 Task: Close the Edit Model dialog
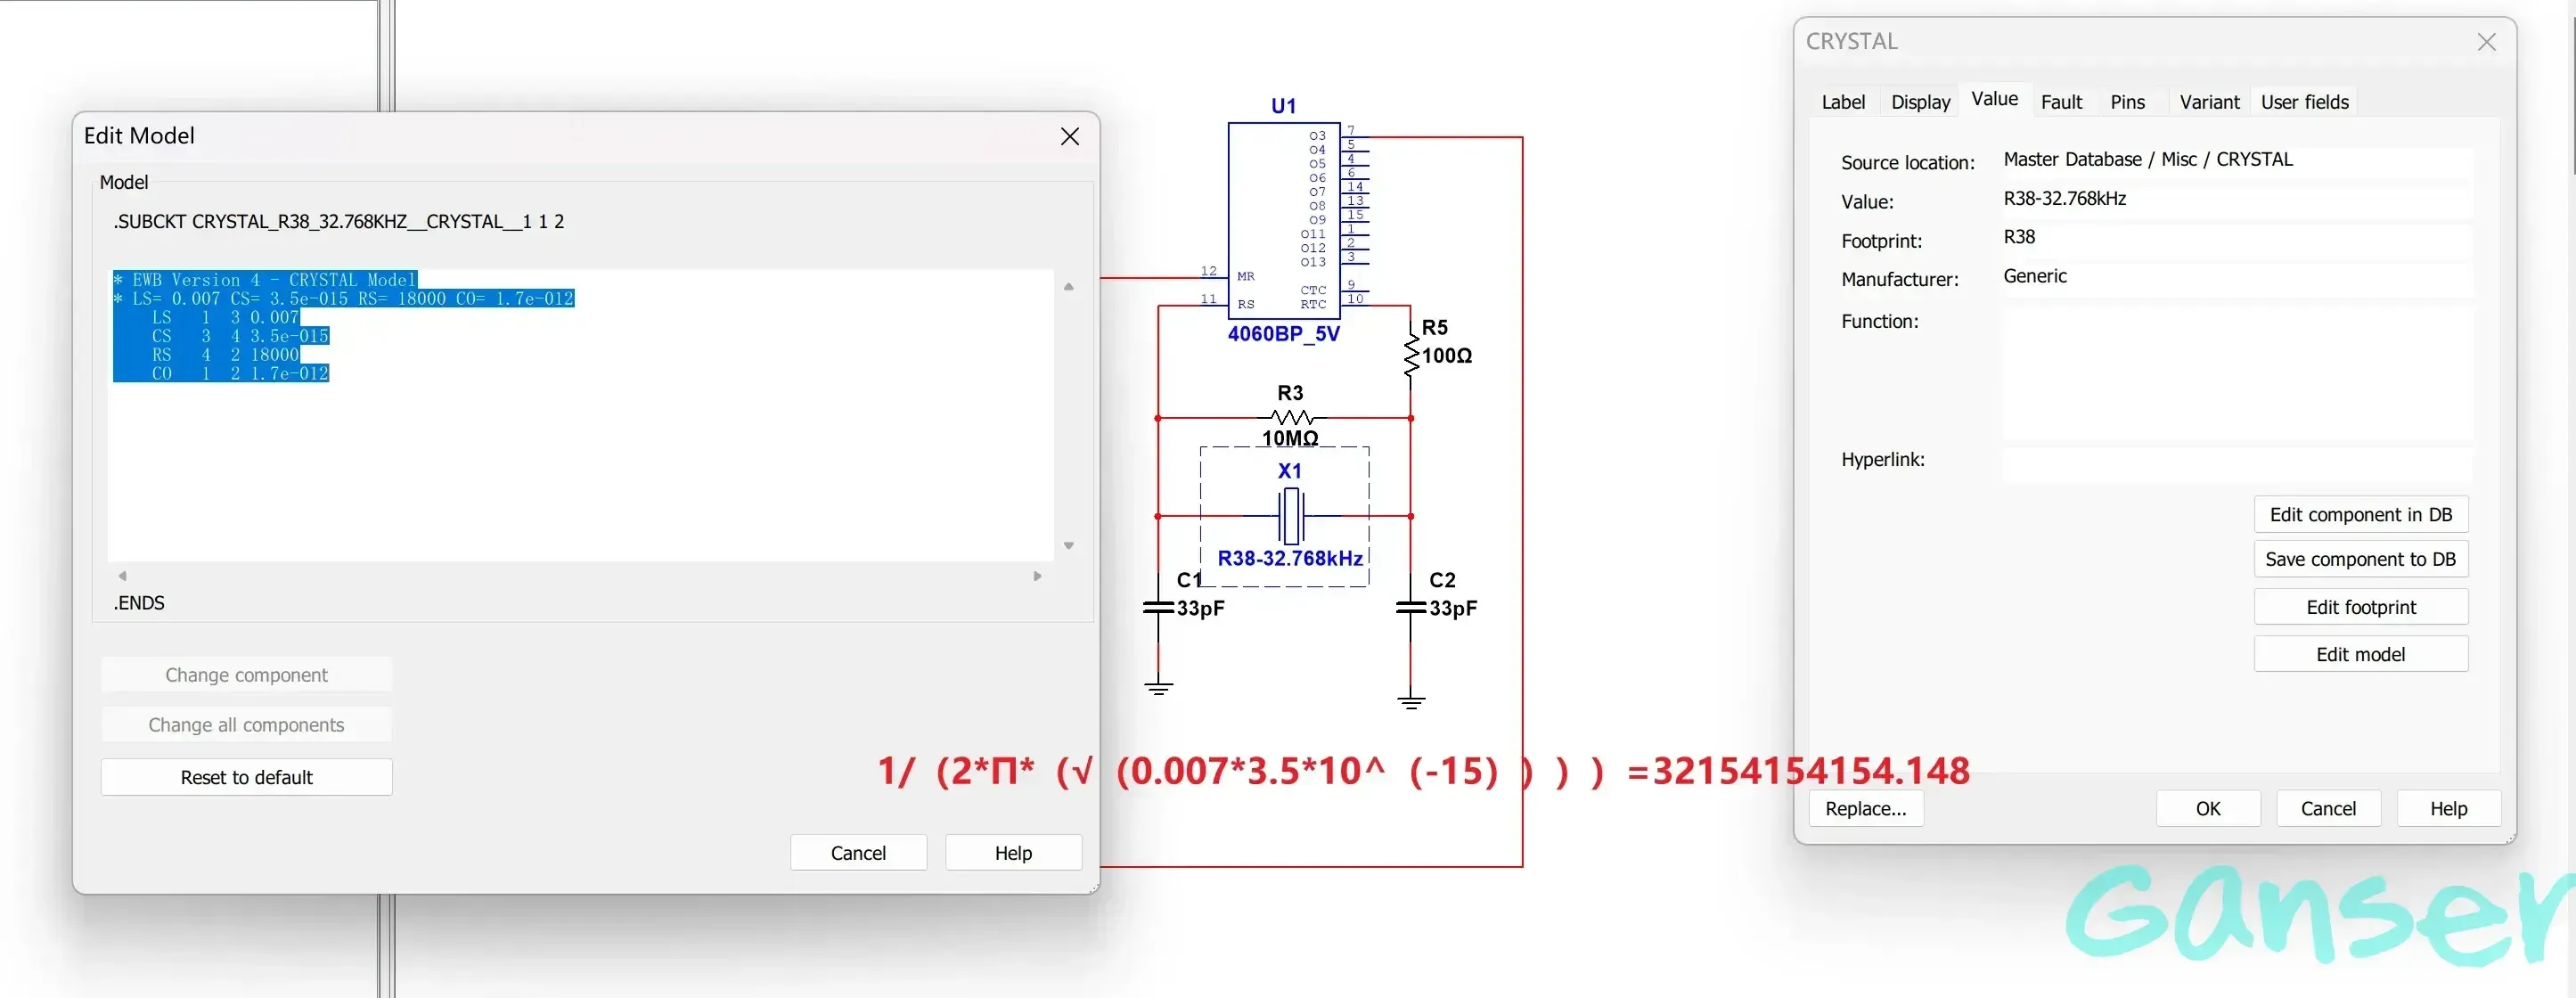click(x=1069, y=136)
